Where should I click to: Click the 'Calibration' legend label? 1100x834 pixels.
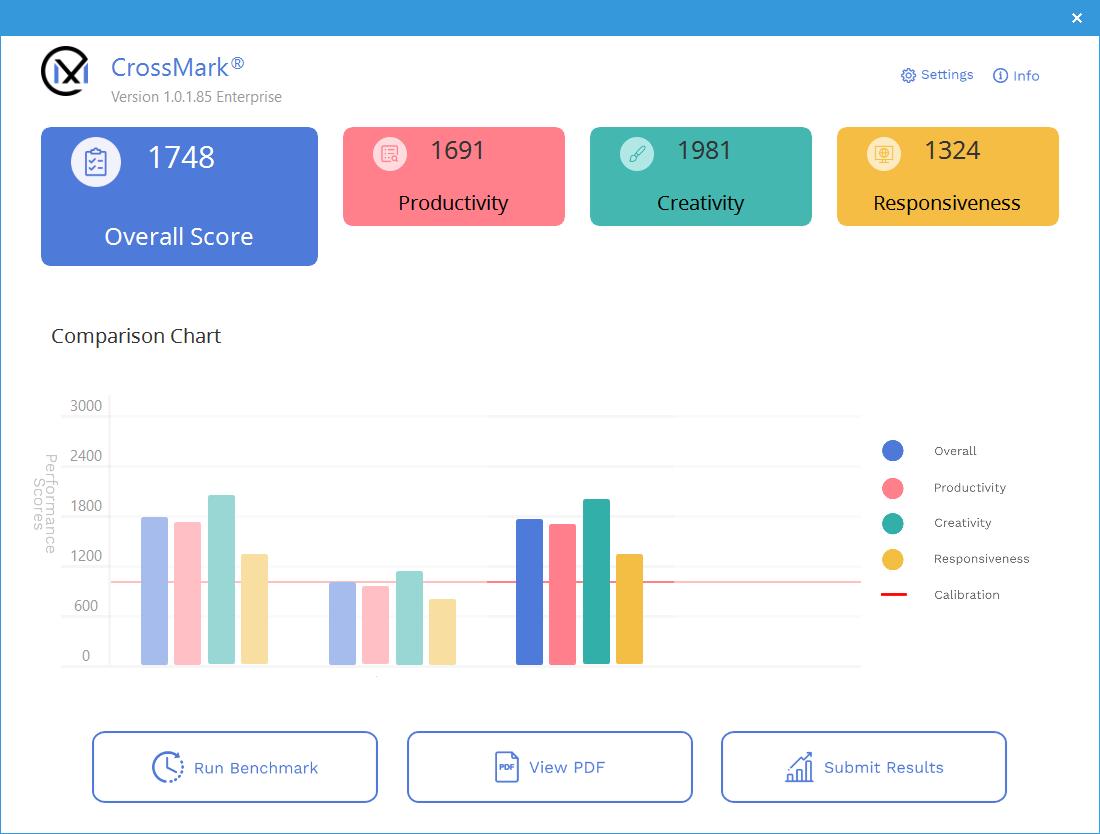(967, 595)
